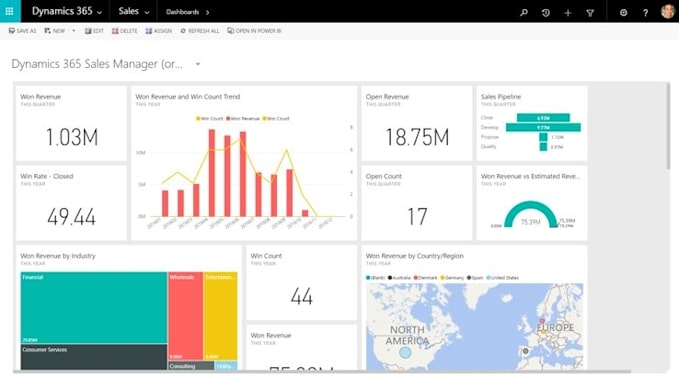Click Refresh All button

tap(199, 31)
